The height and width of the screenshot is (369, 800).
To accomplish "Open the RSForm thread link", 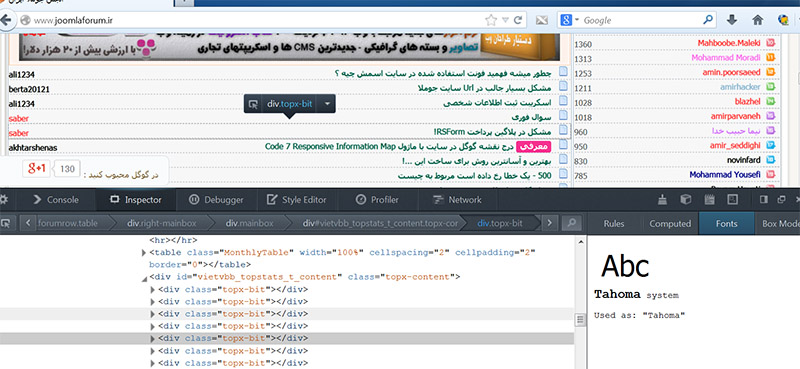I will point(491,132).
